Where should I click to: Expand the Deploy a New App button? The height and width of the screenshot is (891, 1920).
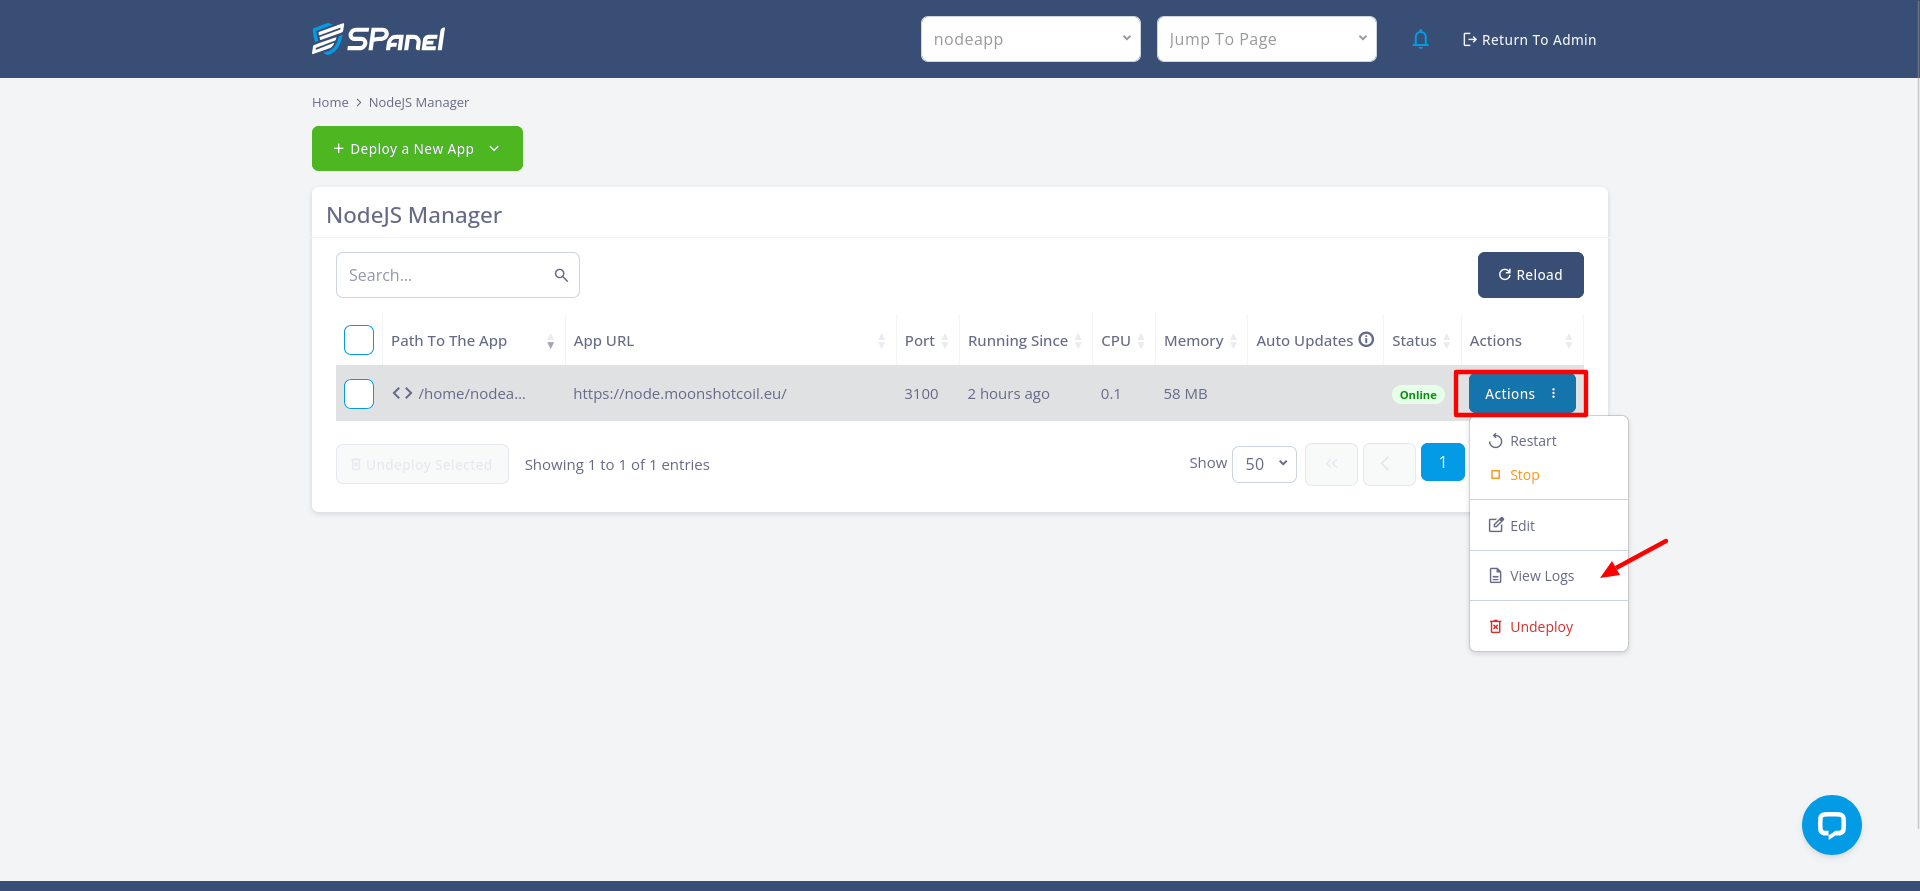coord(417,148)
